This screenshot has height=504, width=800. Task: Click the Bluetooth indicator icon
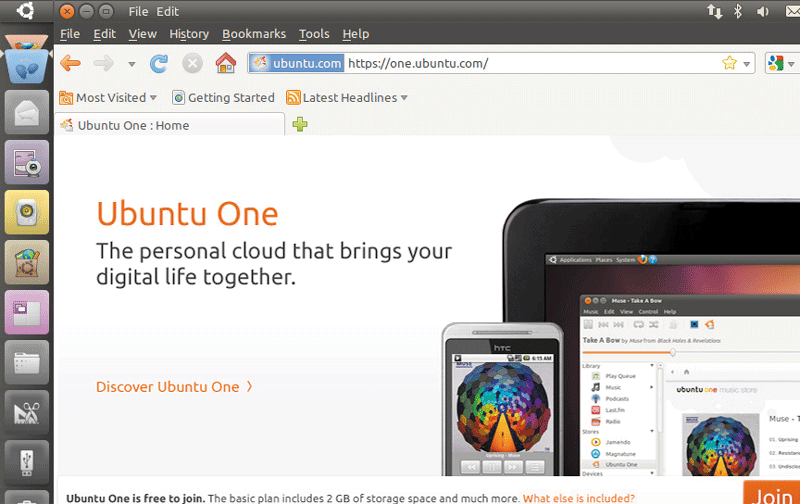(x=738, y=11)
